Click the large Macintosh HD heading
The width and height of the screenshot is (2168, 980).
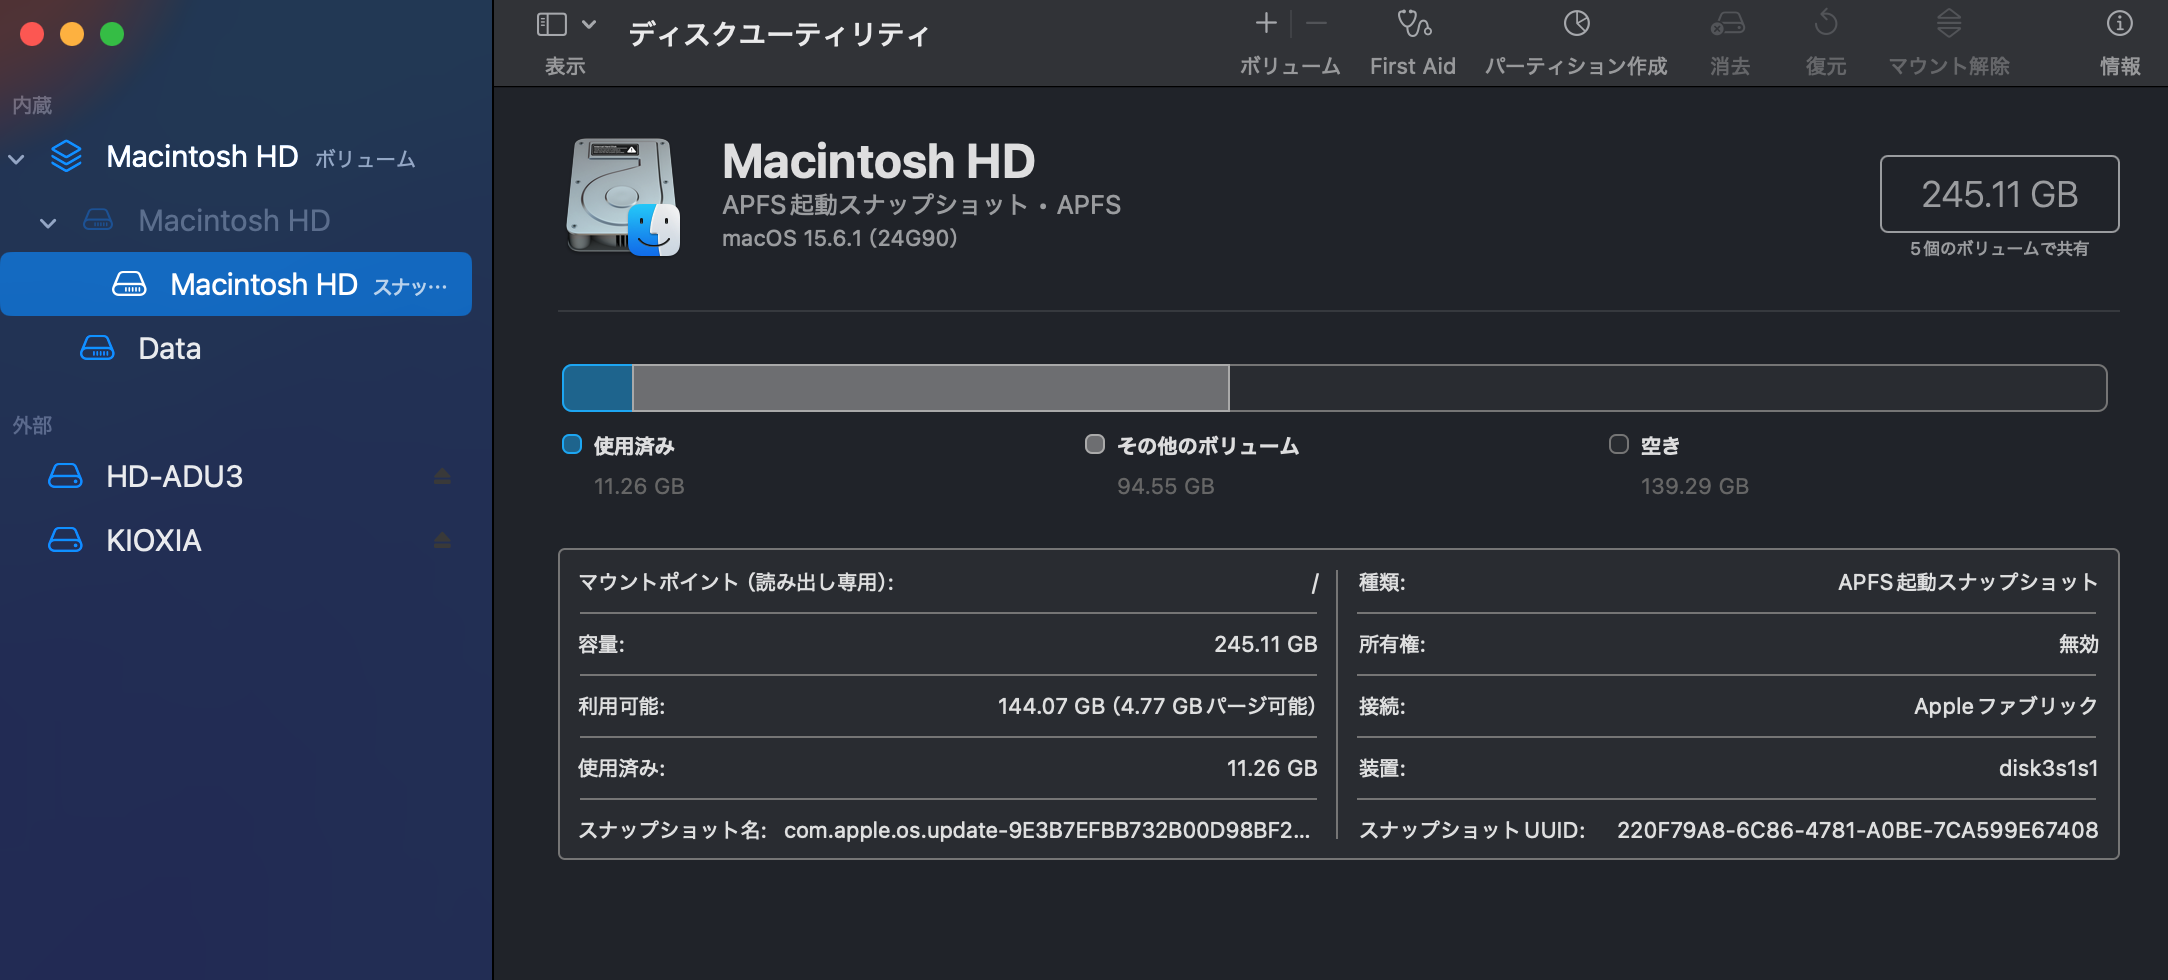click(878, 161)
